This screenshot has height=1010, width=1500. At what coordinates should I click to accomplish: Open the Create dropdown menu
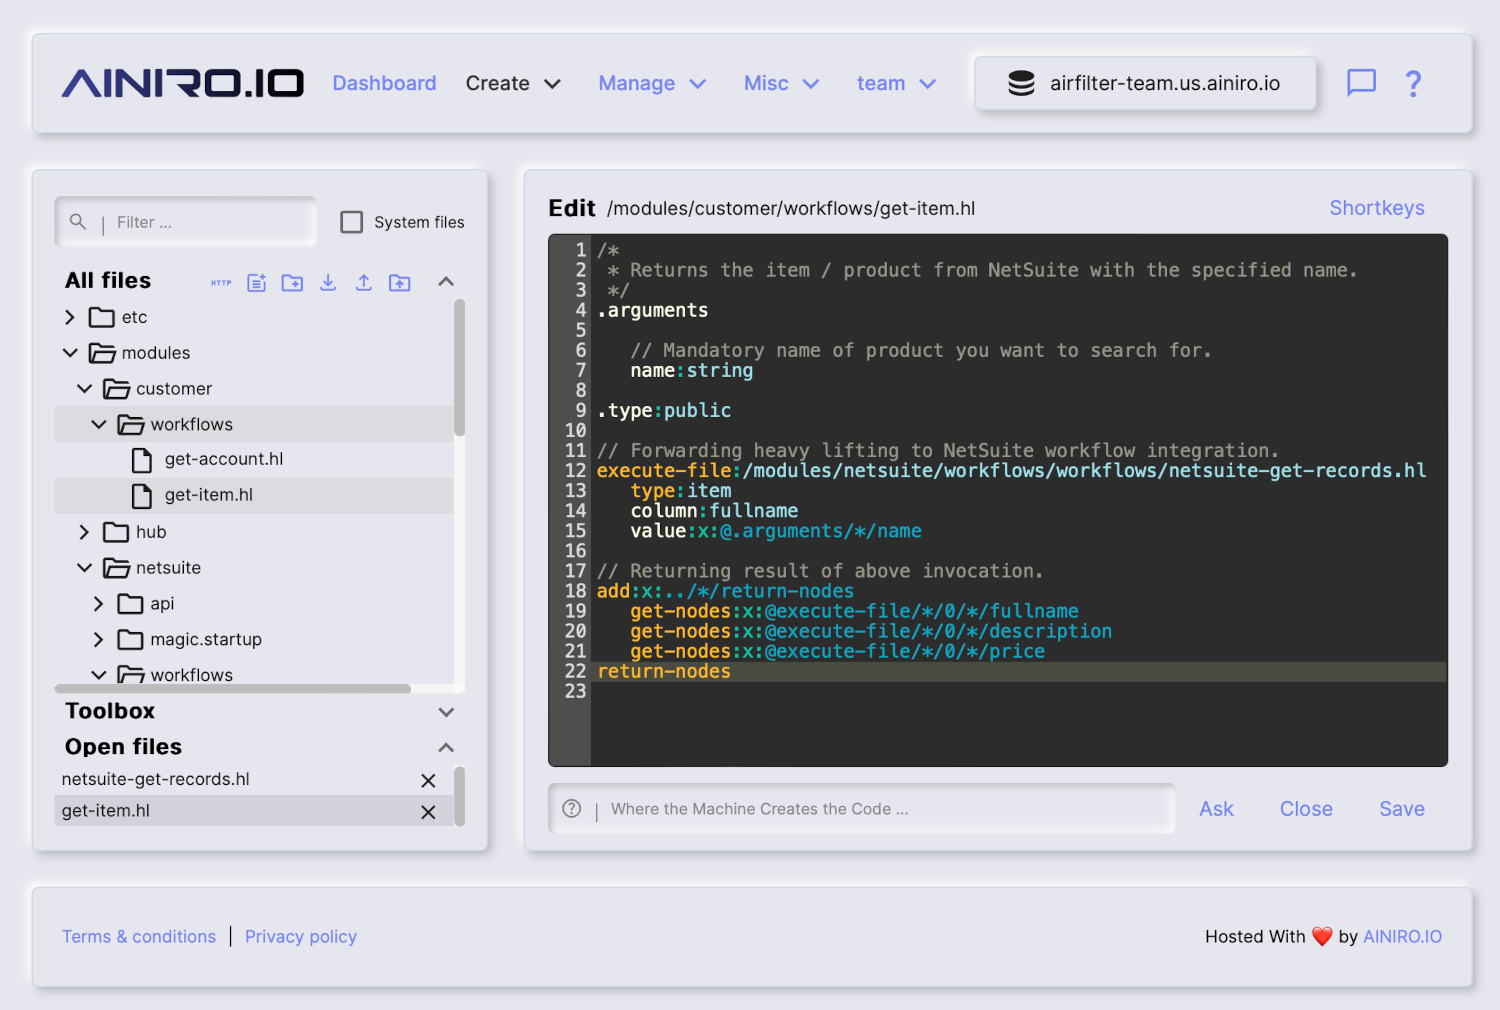point(513,83)
